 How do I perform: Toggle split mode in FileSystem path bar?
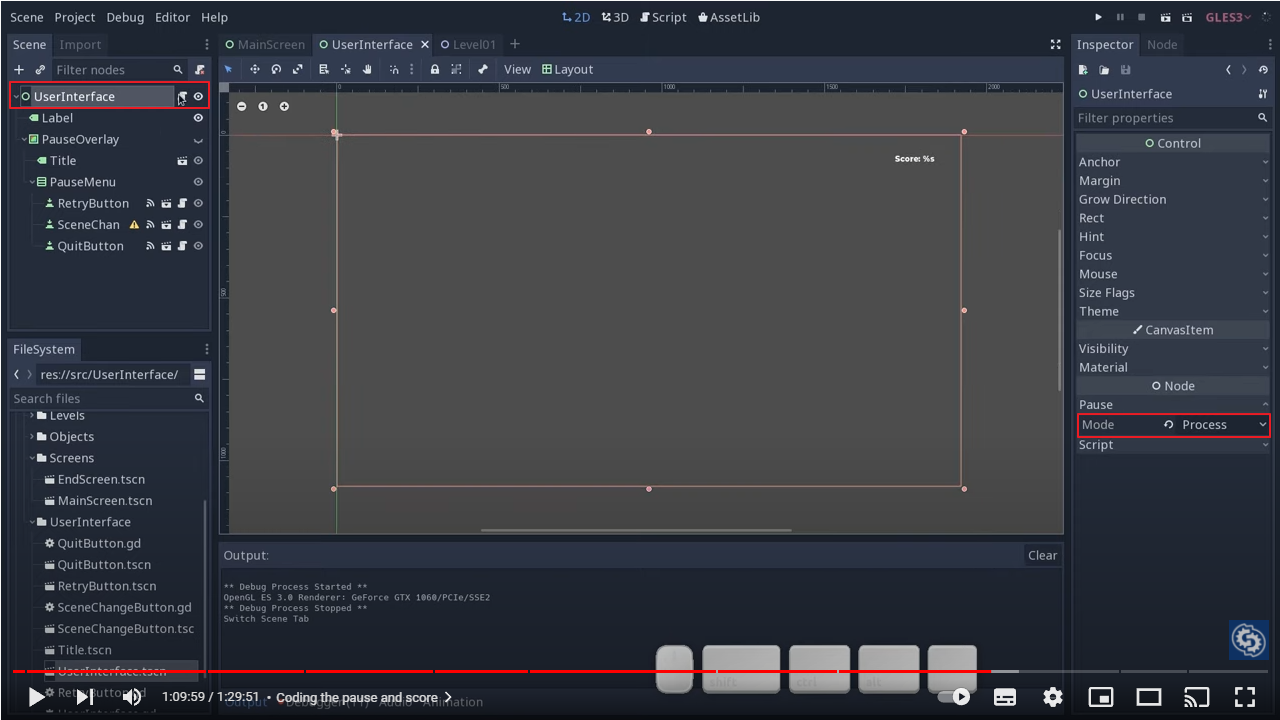click(200, 374)
